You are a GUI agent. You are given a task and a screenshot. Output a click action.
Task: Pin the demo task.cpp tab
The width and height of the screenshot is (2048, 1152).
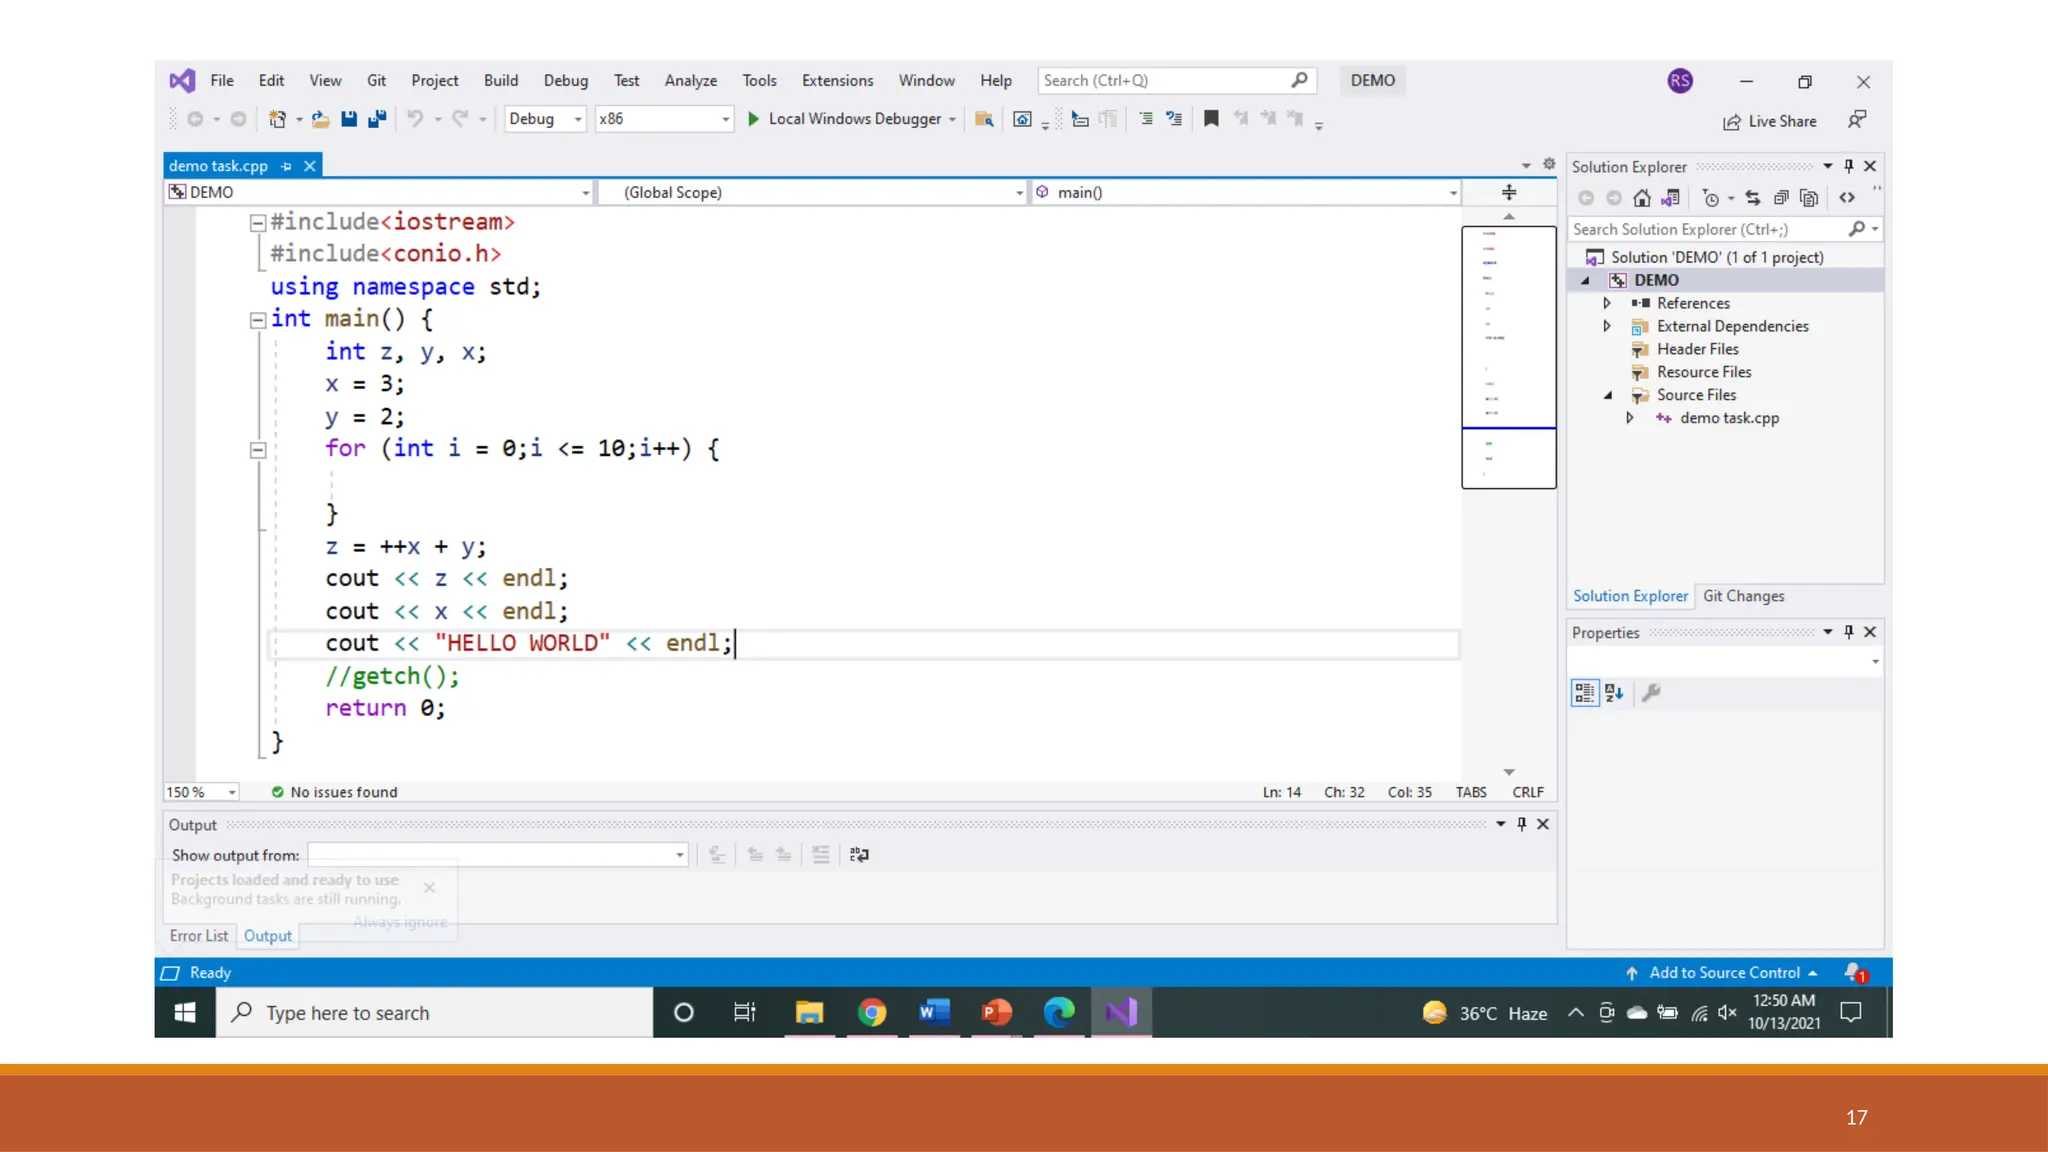[x=286, y=166]
